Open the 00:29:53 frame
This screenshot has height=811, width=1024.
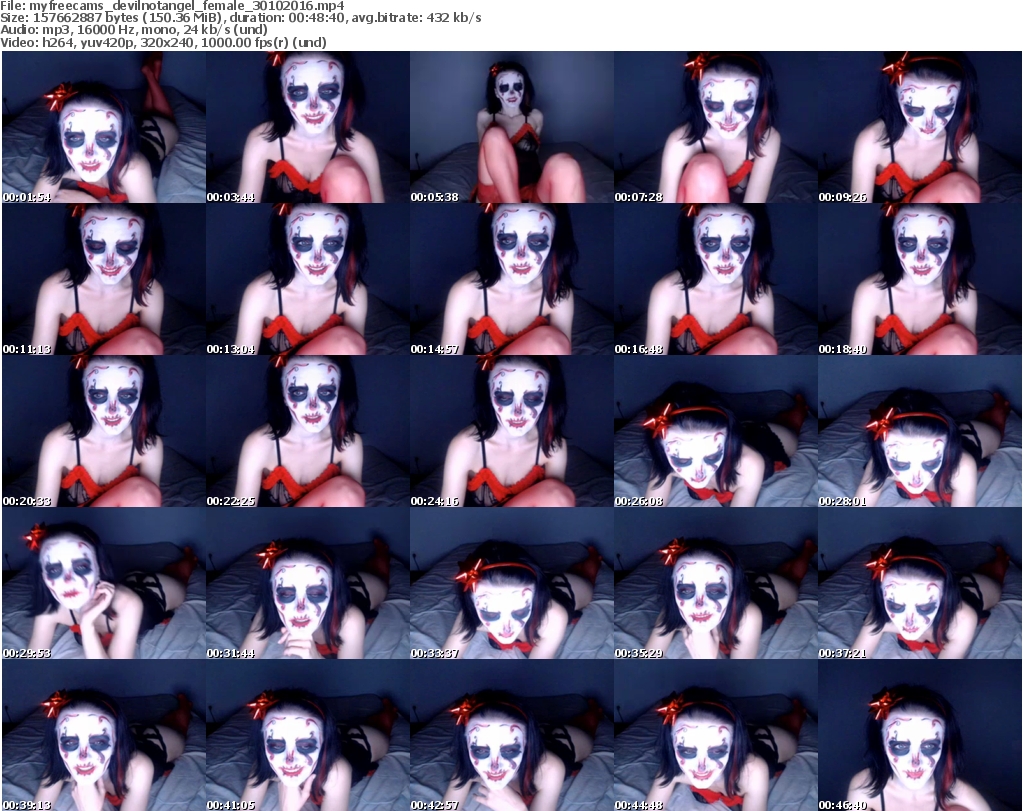(x=103, y=583)
